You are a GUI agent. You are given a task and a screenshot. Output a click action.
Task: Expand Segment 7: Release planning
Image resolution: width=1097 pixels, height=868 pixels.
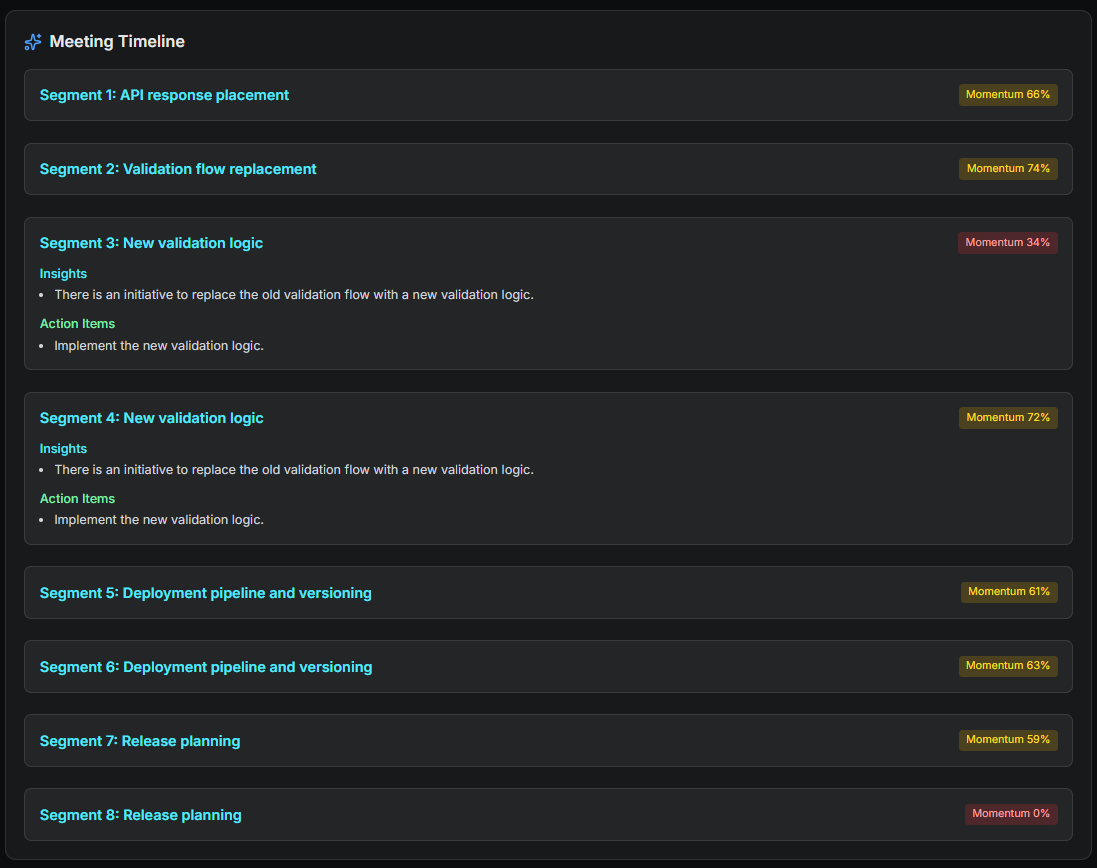pyautogui.click(x=140, y=741)
